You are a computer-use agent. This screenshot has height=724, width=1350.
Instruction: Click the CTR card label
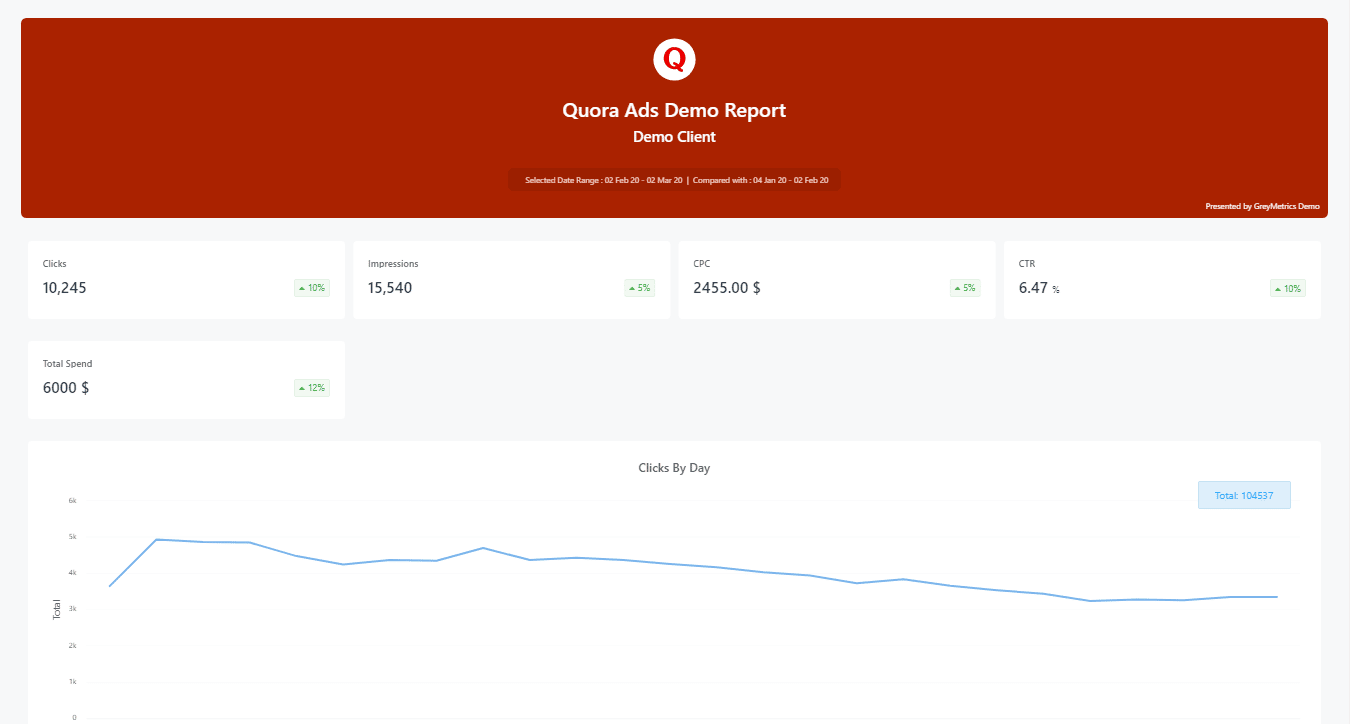pyautogui.click(x=1027, y=264)
